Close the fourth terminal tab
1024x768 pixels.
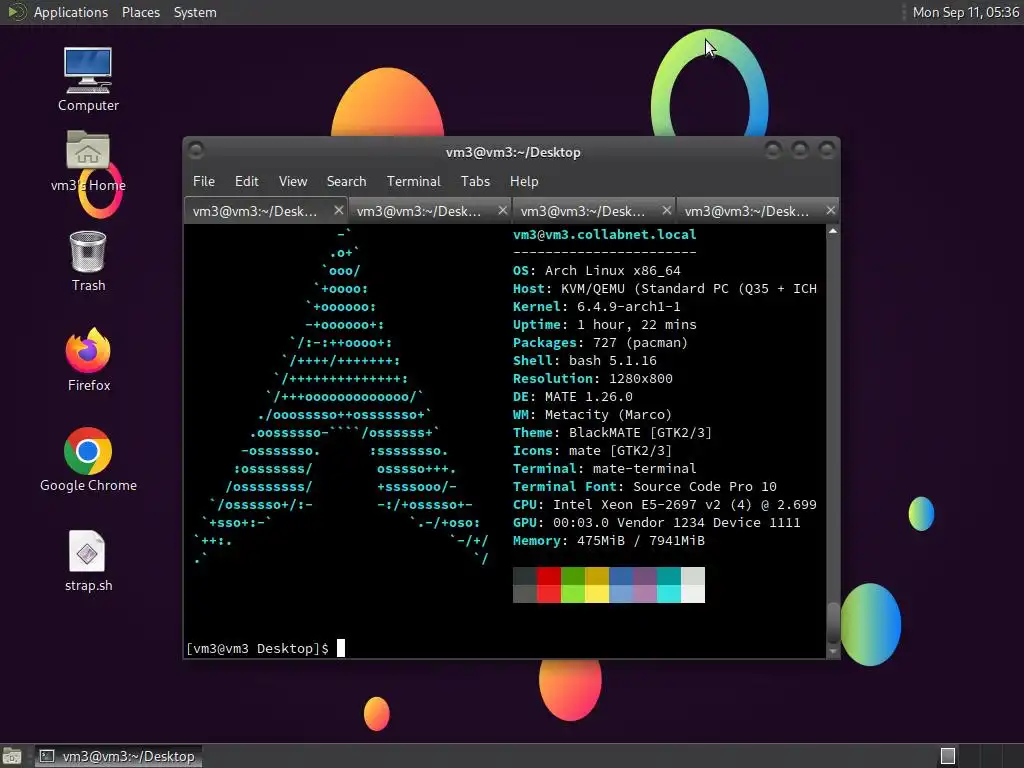coord(830,210)
